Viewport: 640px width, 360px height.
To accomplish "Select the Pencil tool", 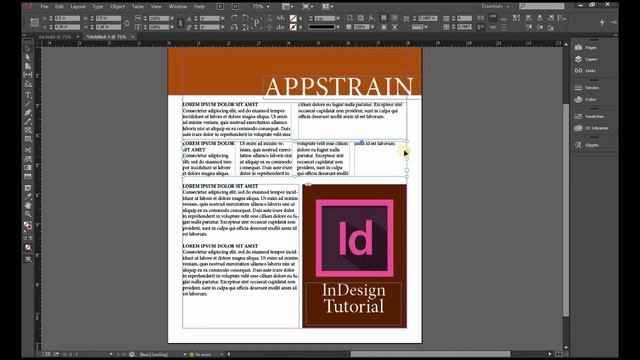I will tap(28, 122).
